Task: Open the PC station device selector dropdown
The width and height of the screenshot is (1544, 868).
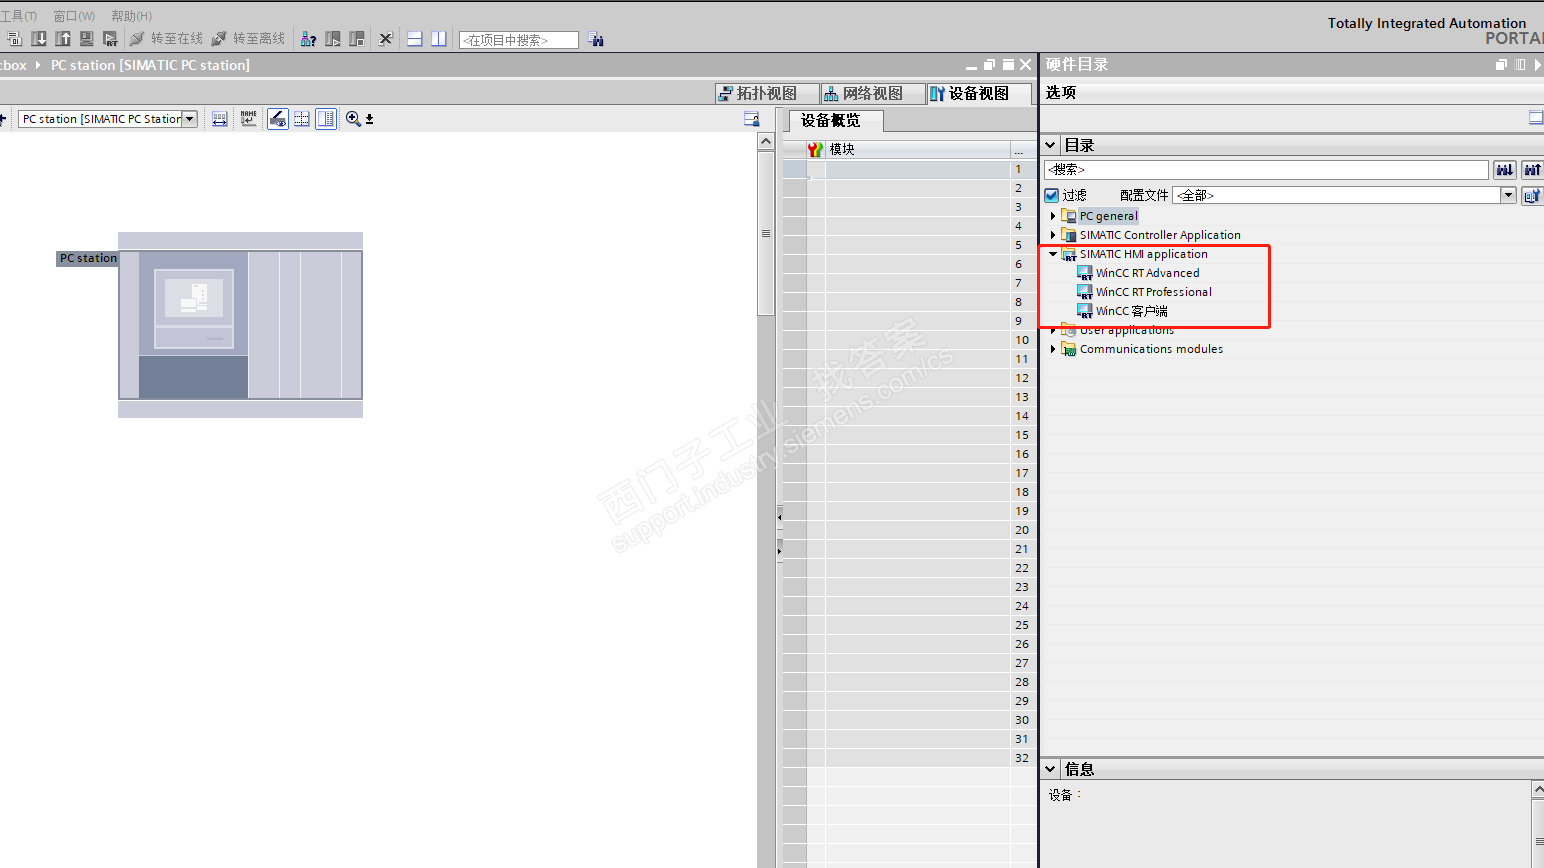Action: [x=189, y=119]
